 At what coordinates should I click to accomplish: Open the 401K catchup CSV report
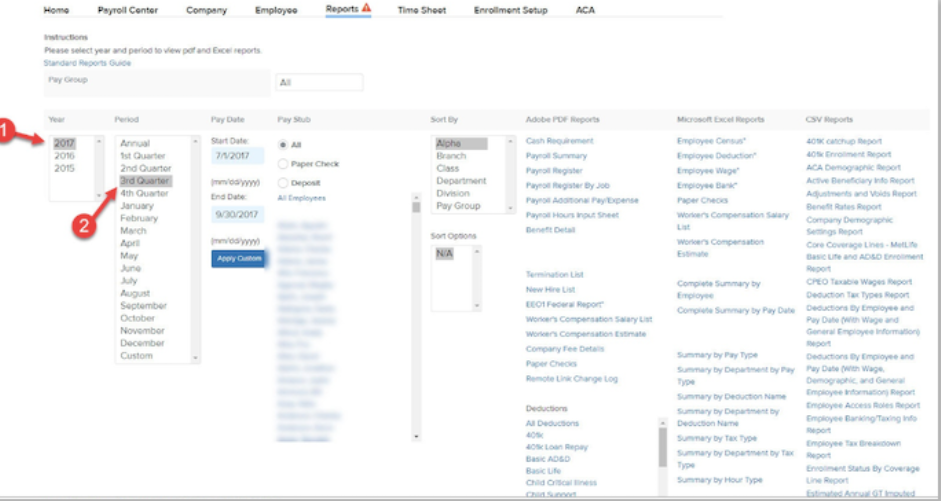[843, 141]
